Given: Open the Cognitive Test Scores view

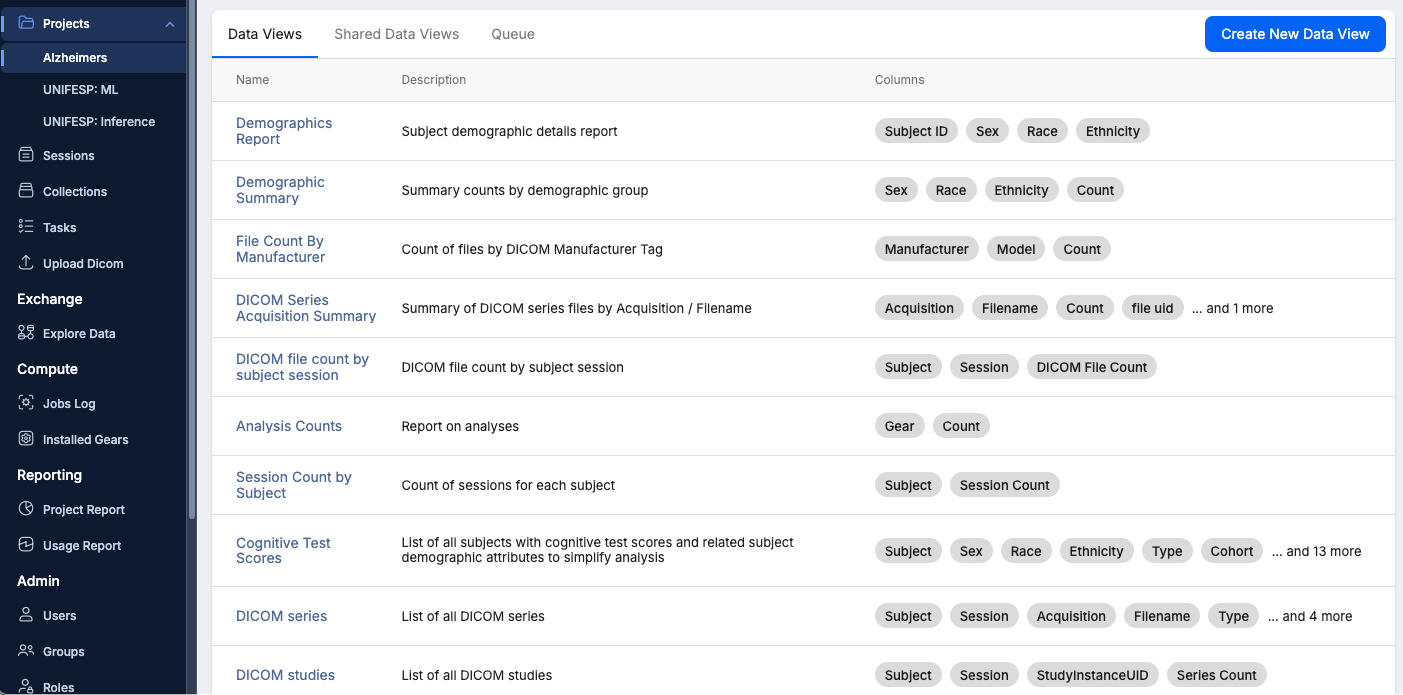Looking at the screenshot, I should point(283,550).
